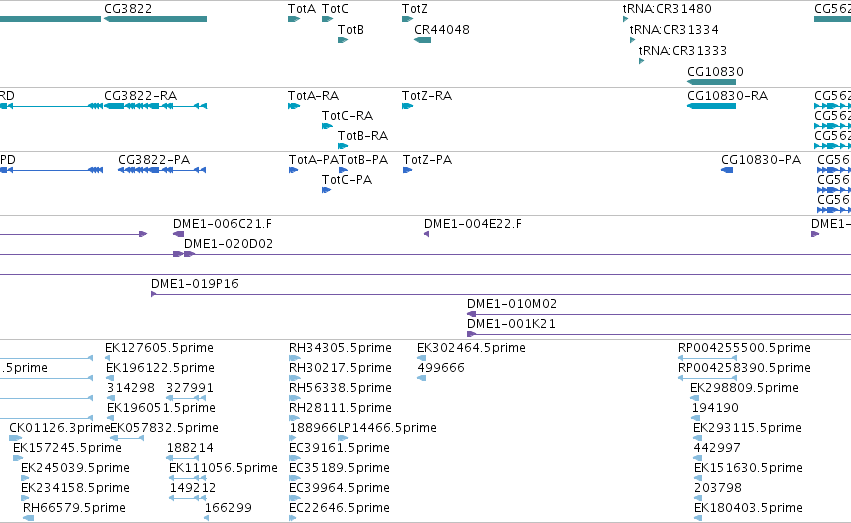Click the TotB gene label
The height and width of the screenshot is (523, 851).
[351, 30]
